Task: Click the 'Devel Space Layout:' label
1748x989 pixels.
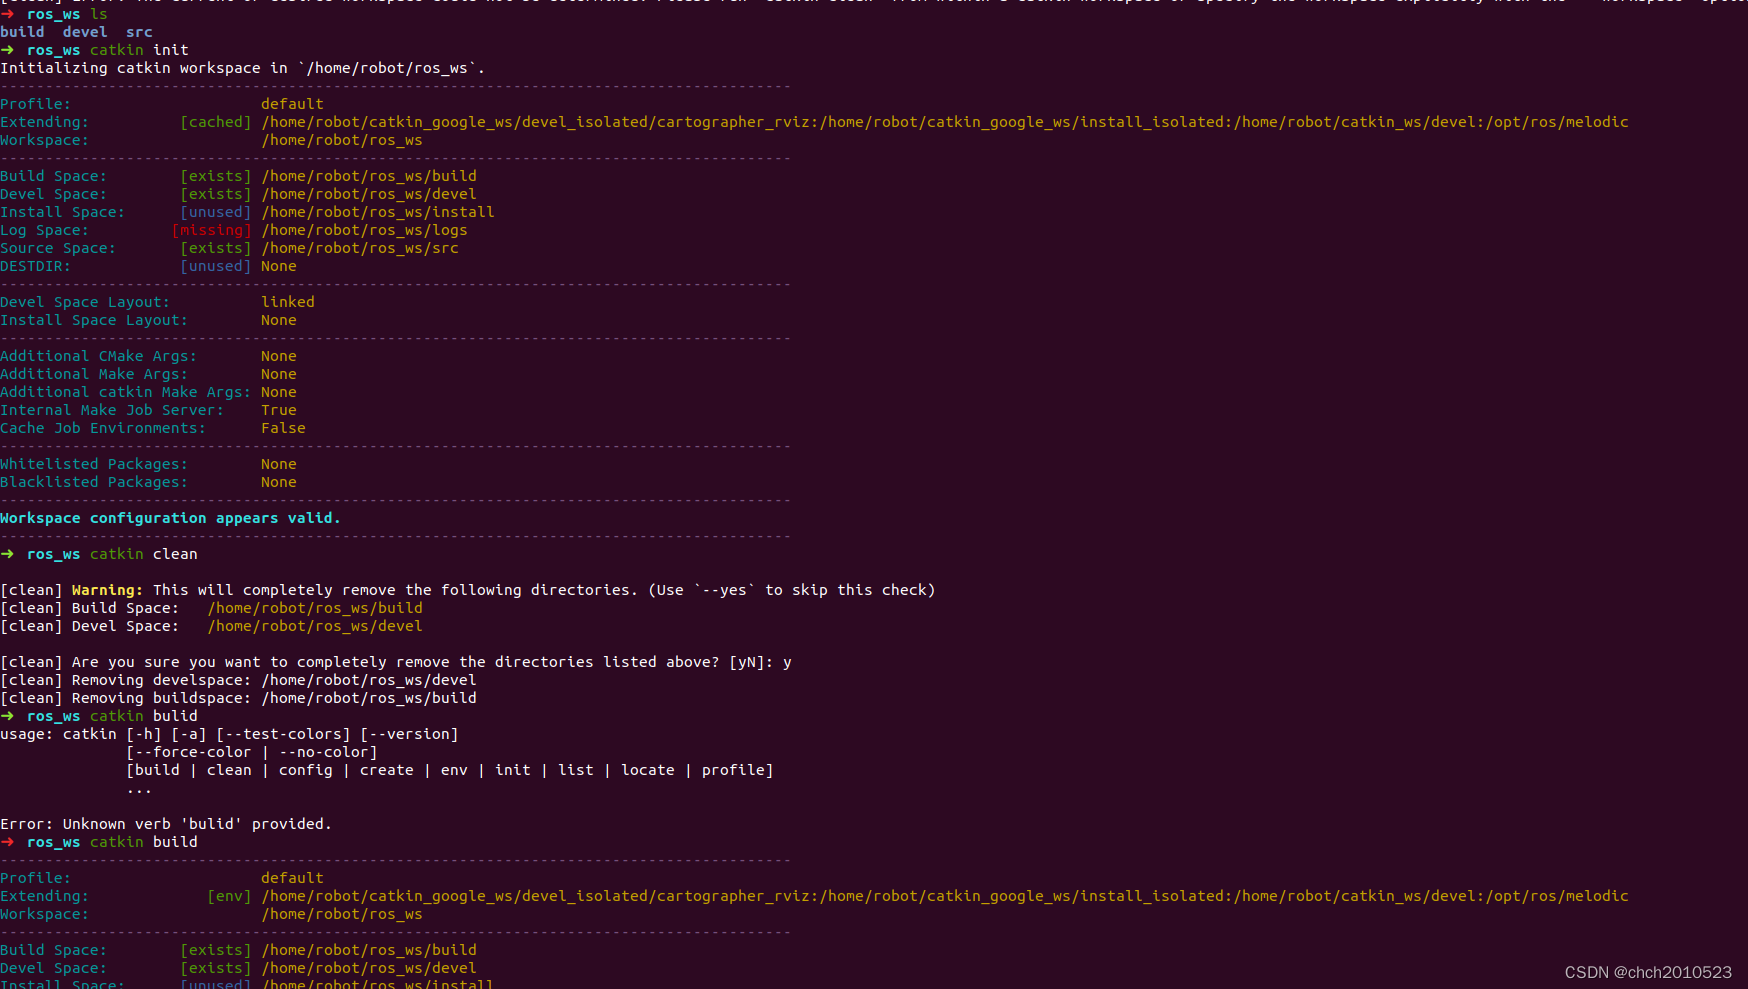Action: 85,302
